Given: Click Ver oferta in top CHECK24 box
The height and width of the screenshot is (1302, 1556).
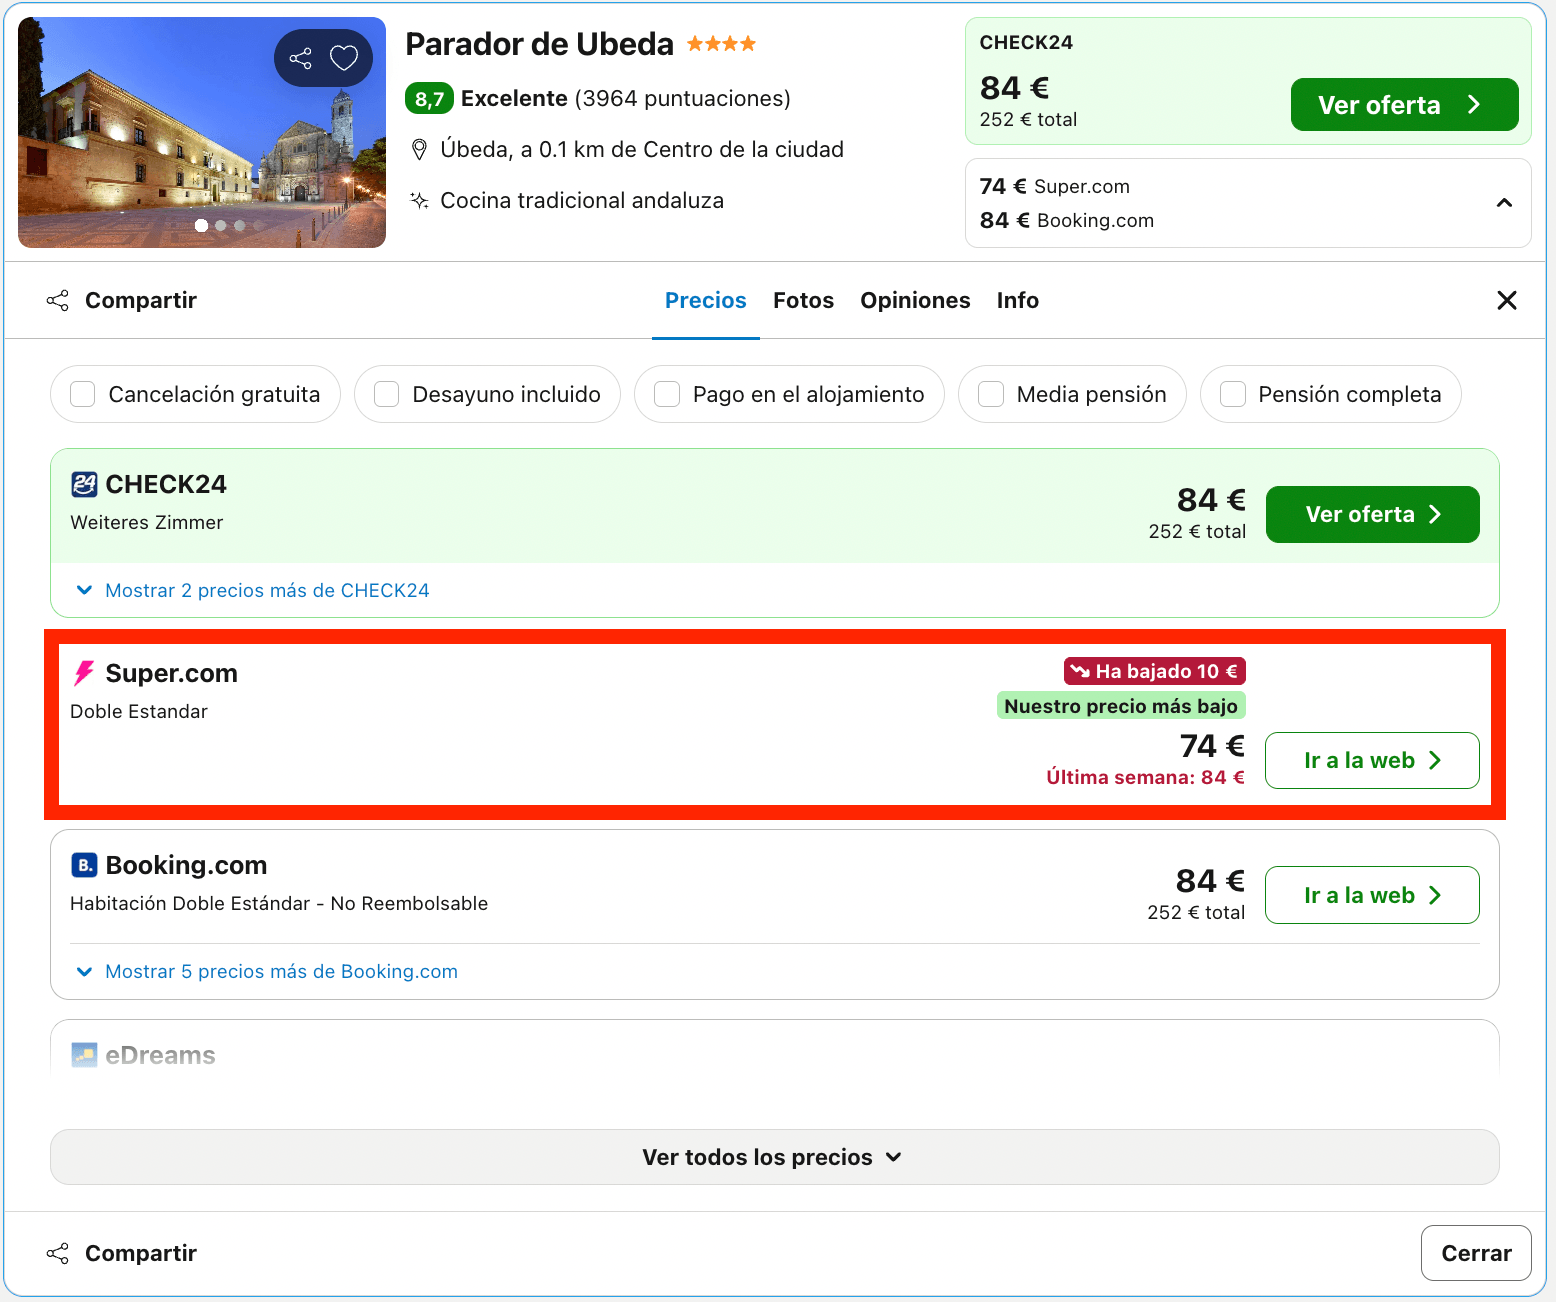Looking at the screenshot, I should tap(1404, 105).
